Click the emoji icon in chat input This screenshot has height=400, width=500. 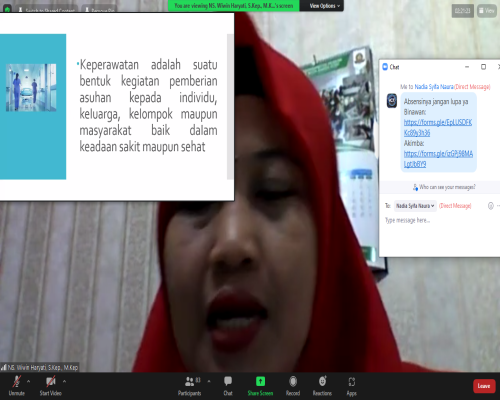[491, 206]
